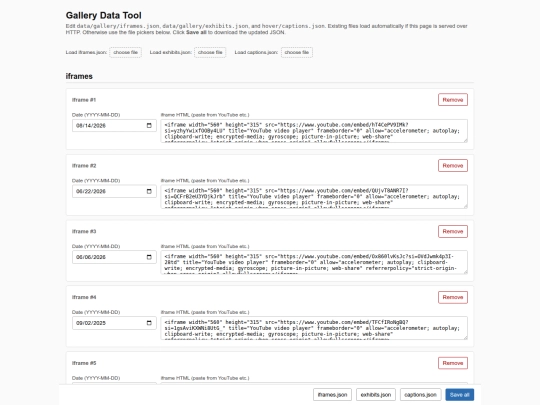Image resolution: width=540 pixels, height=405 pixels.
Task: Remove iframe #4
Action: [x=453, y=297]
